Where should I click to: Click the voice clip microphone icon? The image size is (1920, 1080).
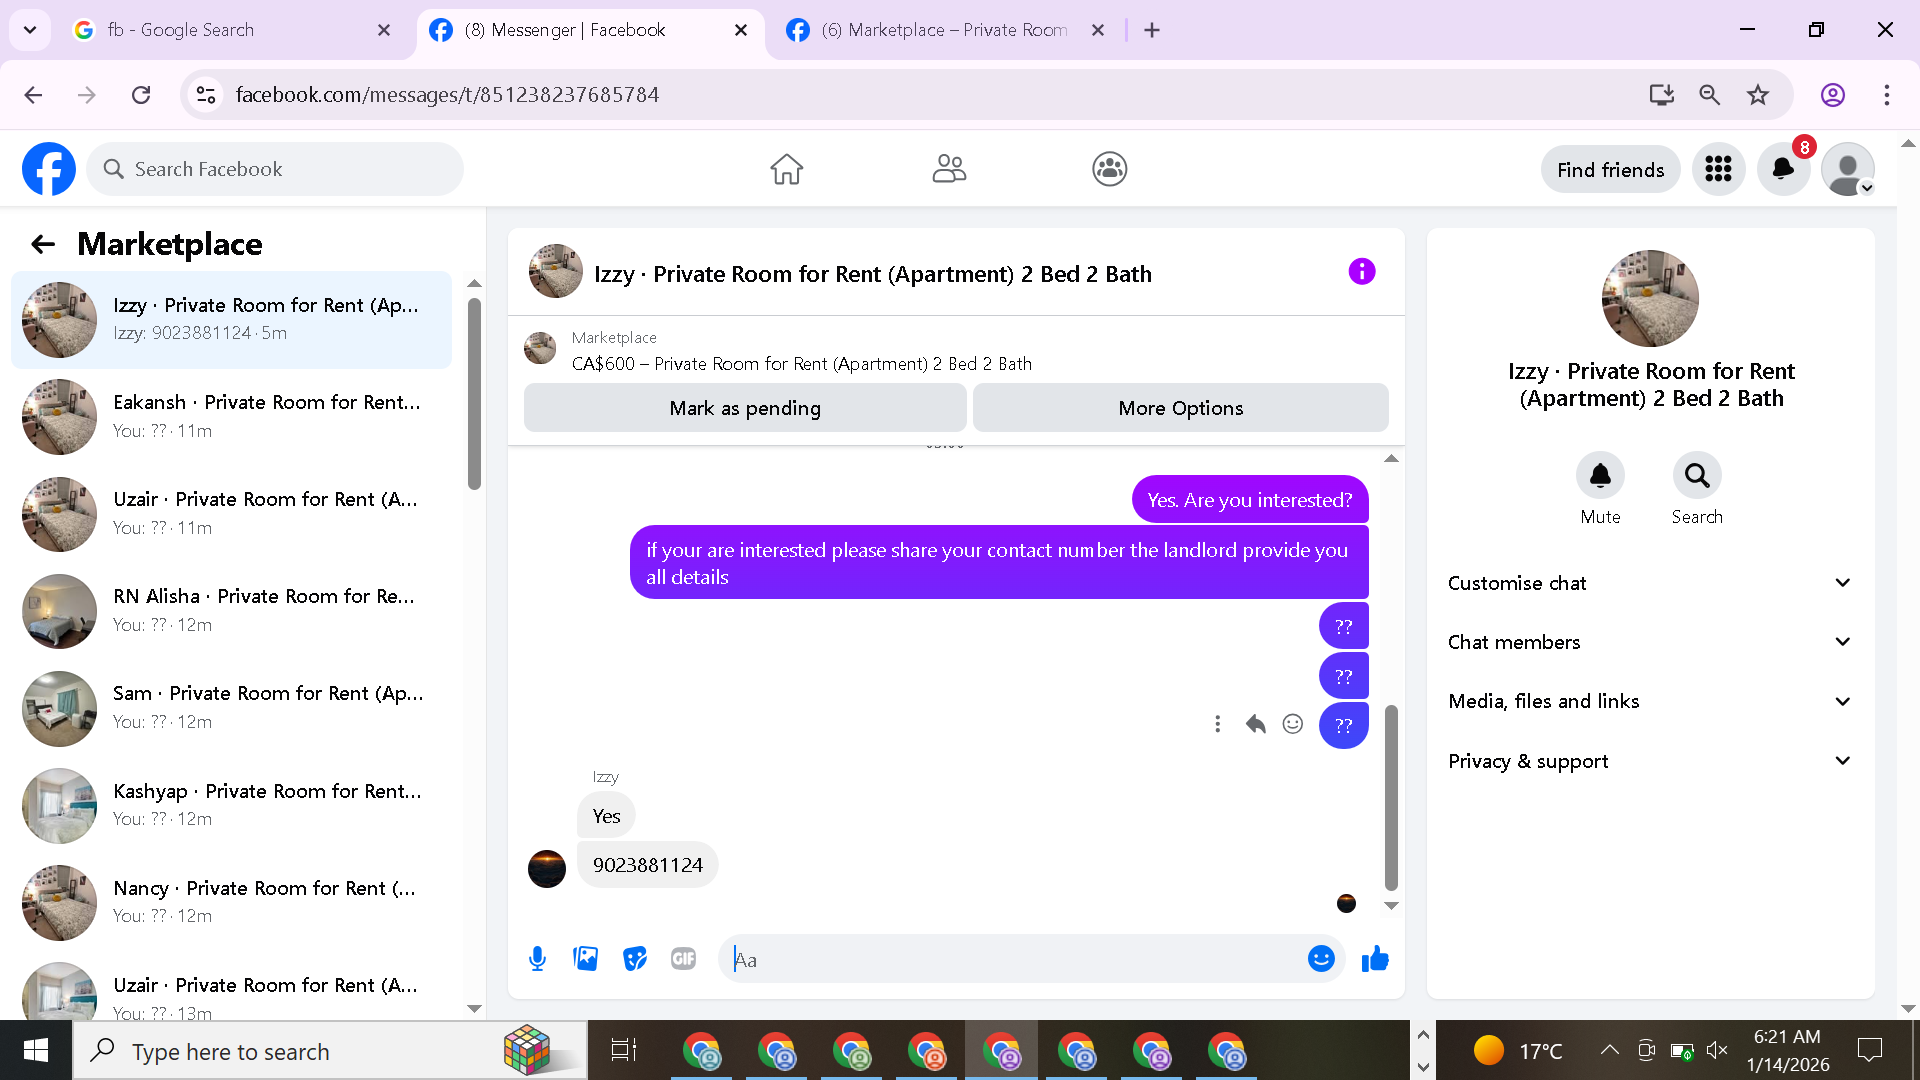pyautogui.click(x=537, y=959)
